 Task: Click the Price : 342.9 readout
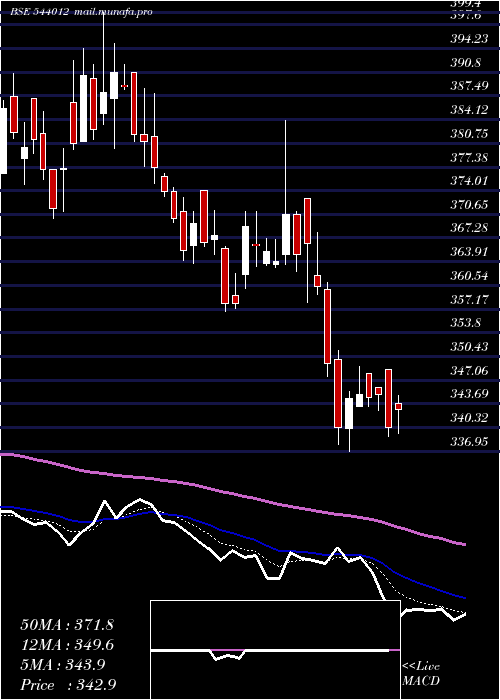[67, 685]
